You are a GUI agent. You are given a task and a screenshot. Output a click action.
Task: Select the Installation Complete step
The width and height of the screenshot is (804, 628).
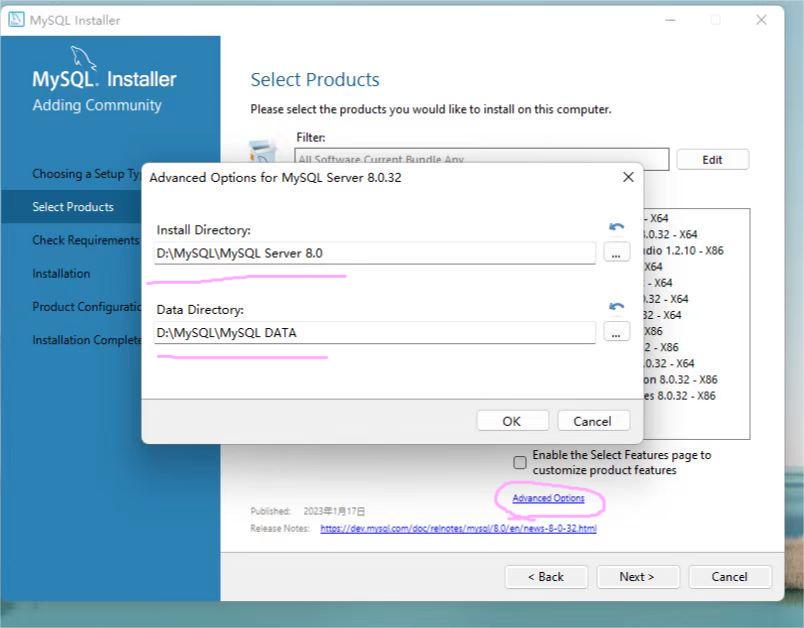coord(86,340)
